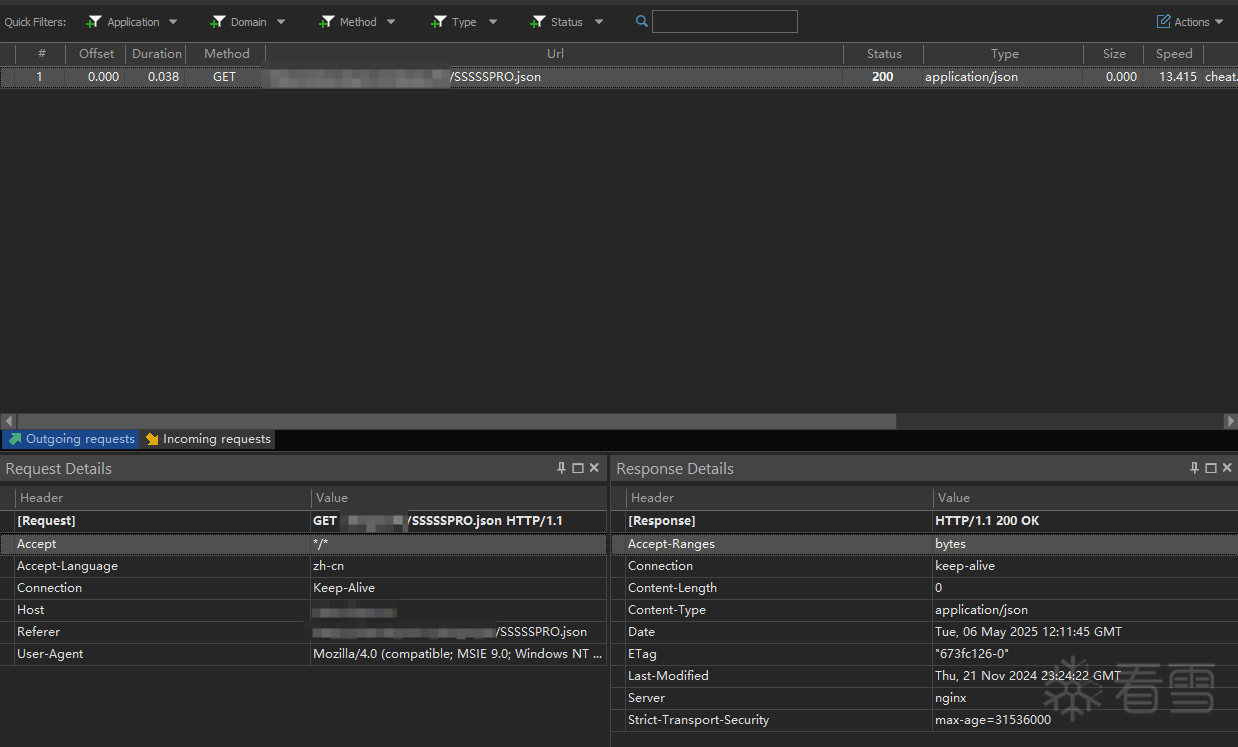Select the /SSSSSPRO.json request URL cell
This screenshot has height=747, width=1238.
[555, 76]
